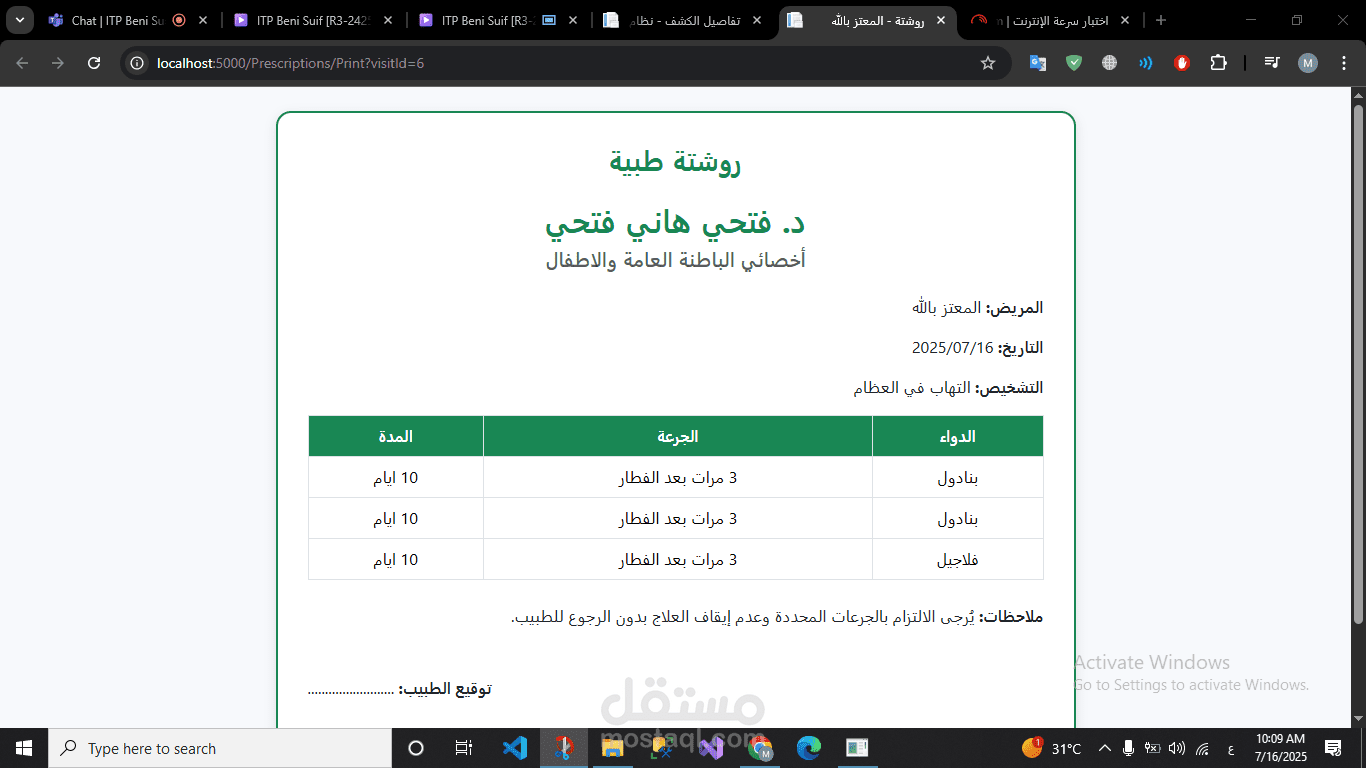The height and width of the screenshot is (768, 1366).
Task: Open the Chrome profile M avatar
Action: pyautogui.click(x=1308, y=63)
